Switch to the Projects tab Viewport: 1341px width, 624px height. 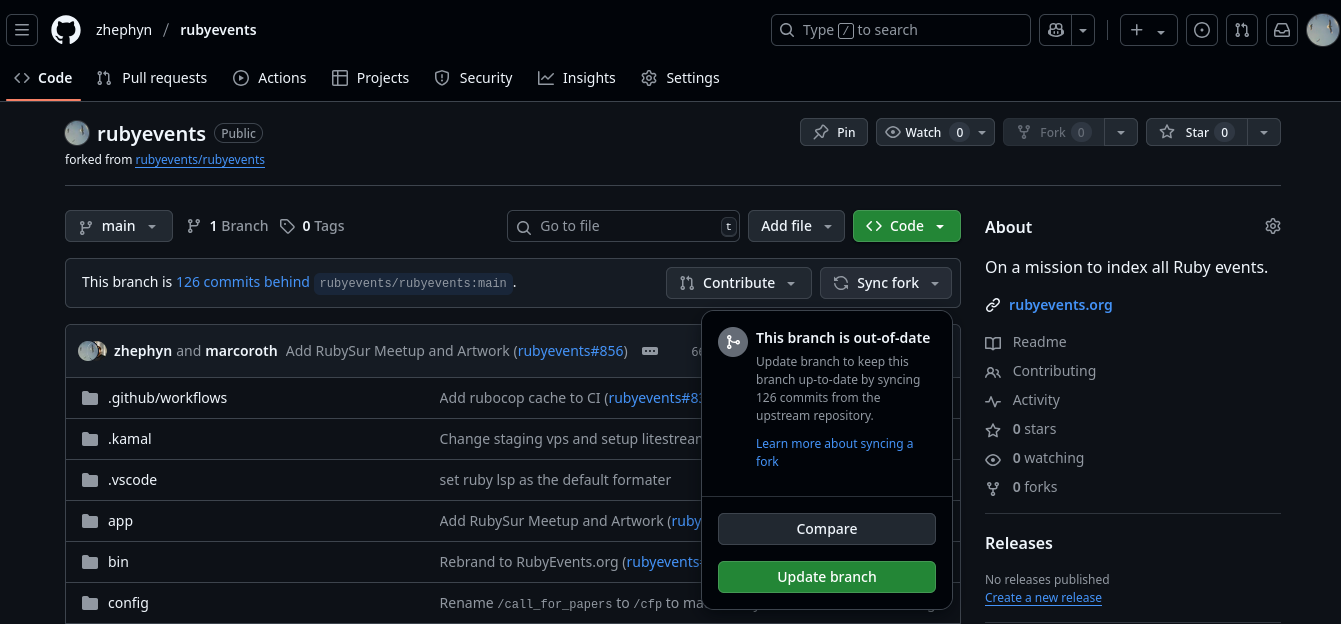[370, 78]
